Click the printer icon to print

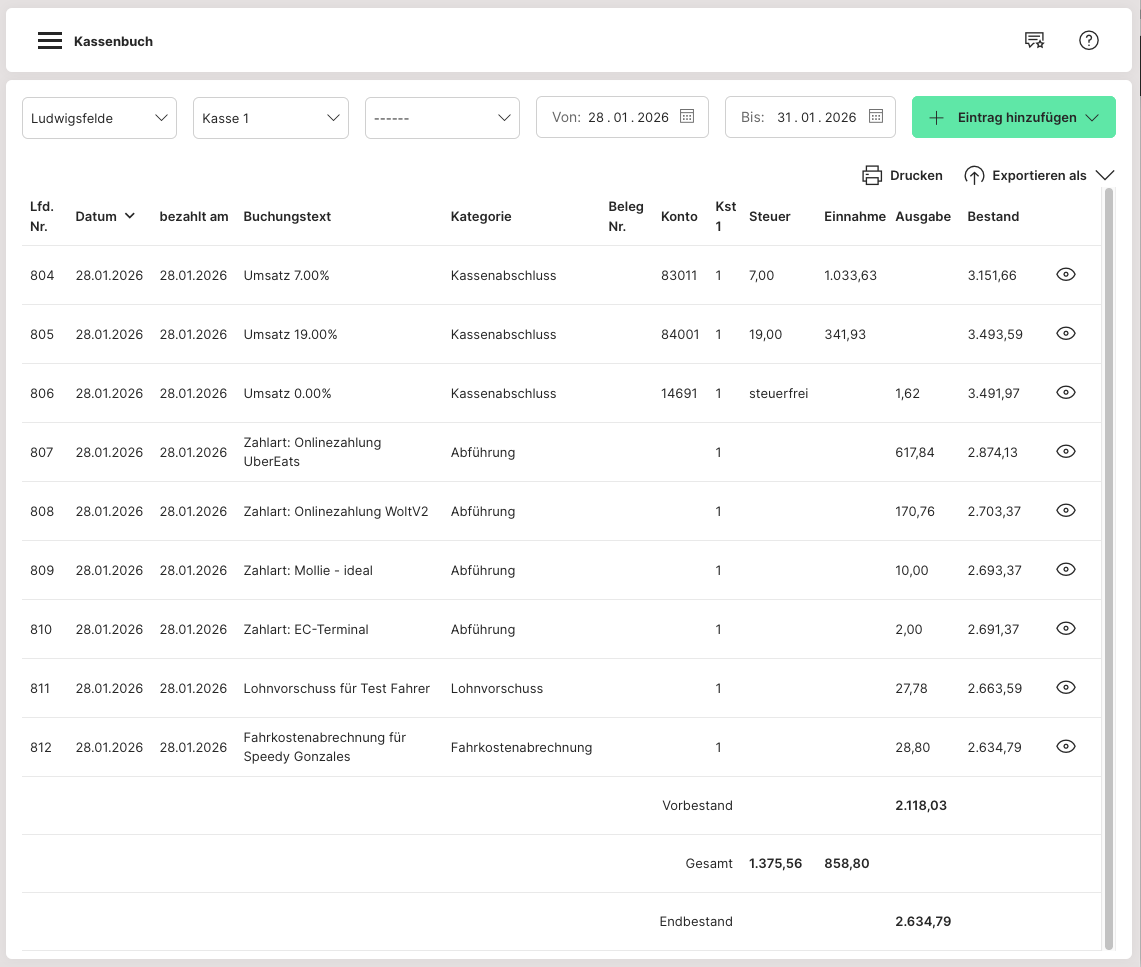[872, 175]
